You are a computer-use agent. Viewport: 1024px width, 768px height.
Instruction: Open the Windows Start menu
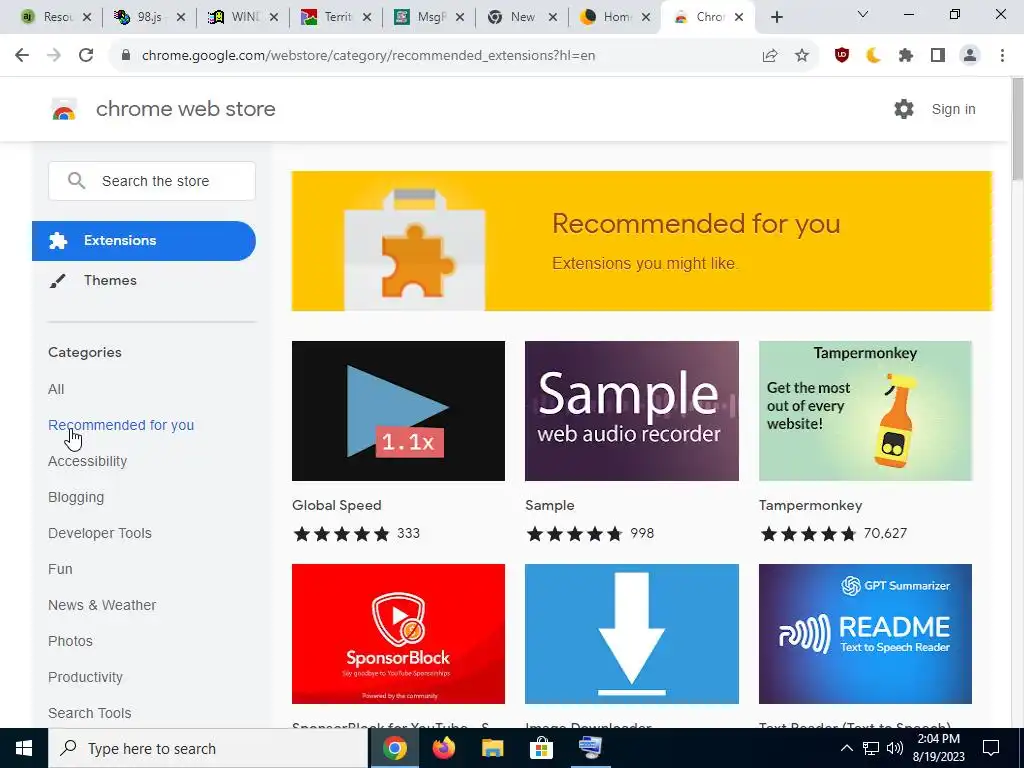(24, 748)
